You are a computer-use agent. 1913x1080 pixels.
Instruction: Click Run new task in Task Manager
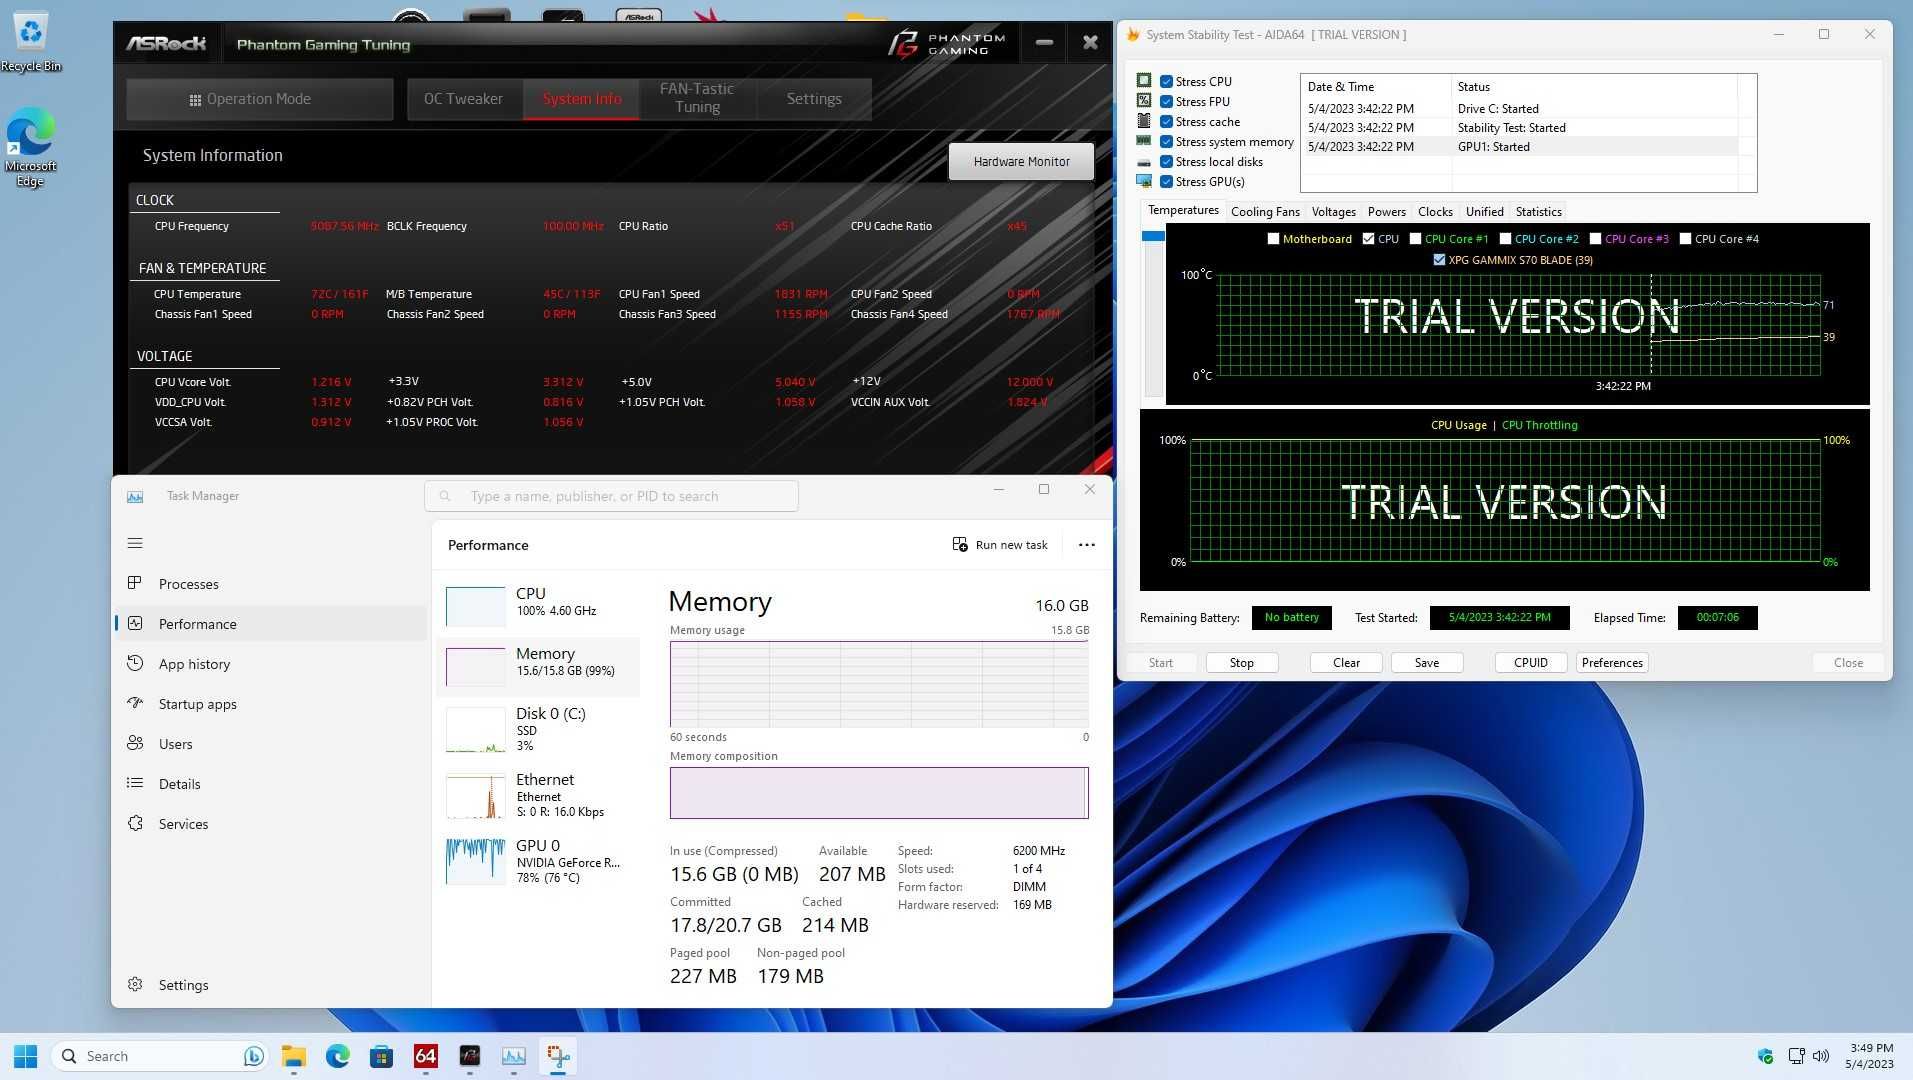point(1000,545)
